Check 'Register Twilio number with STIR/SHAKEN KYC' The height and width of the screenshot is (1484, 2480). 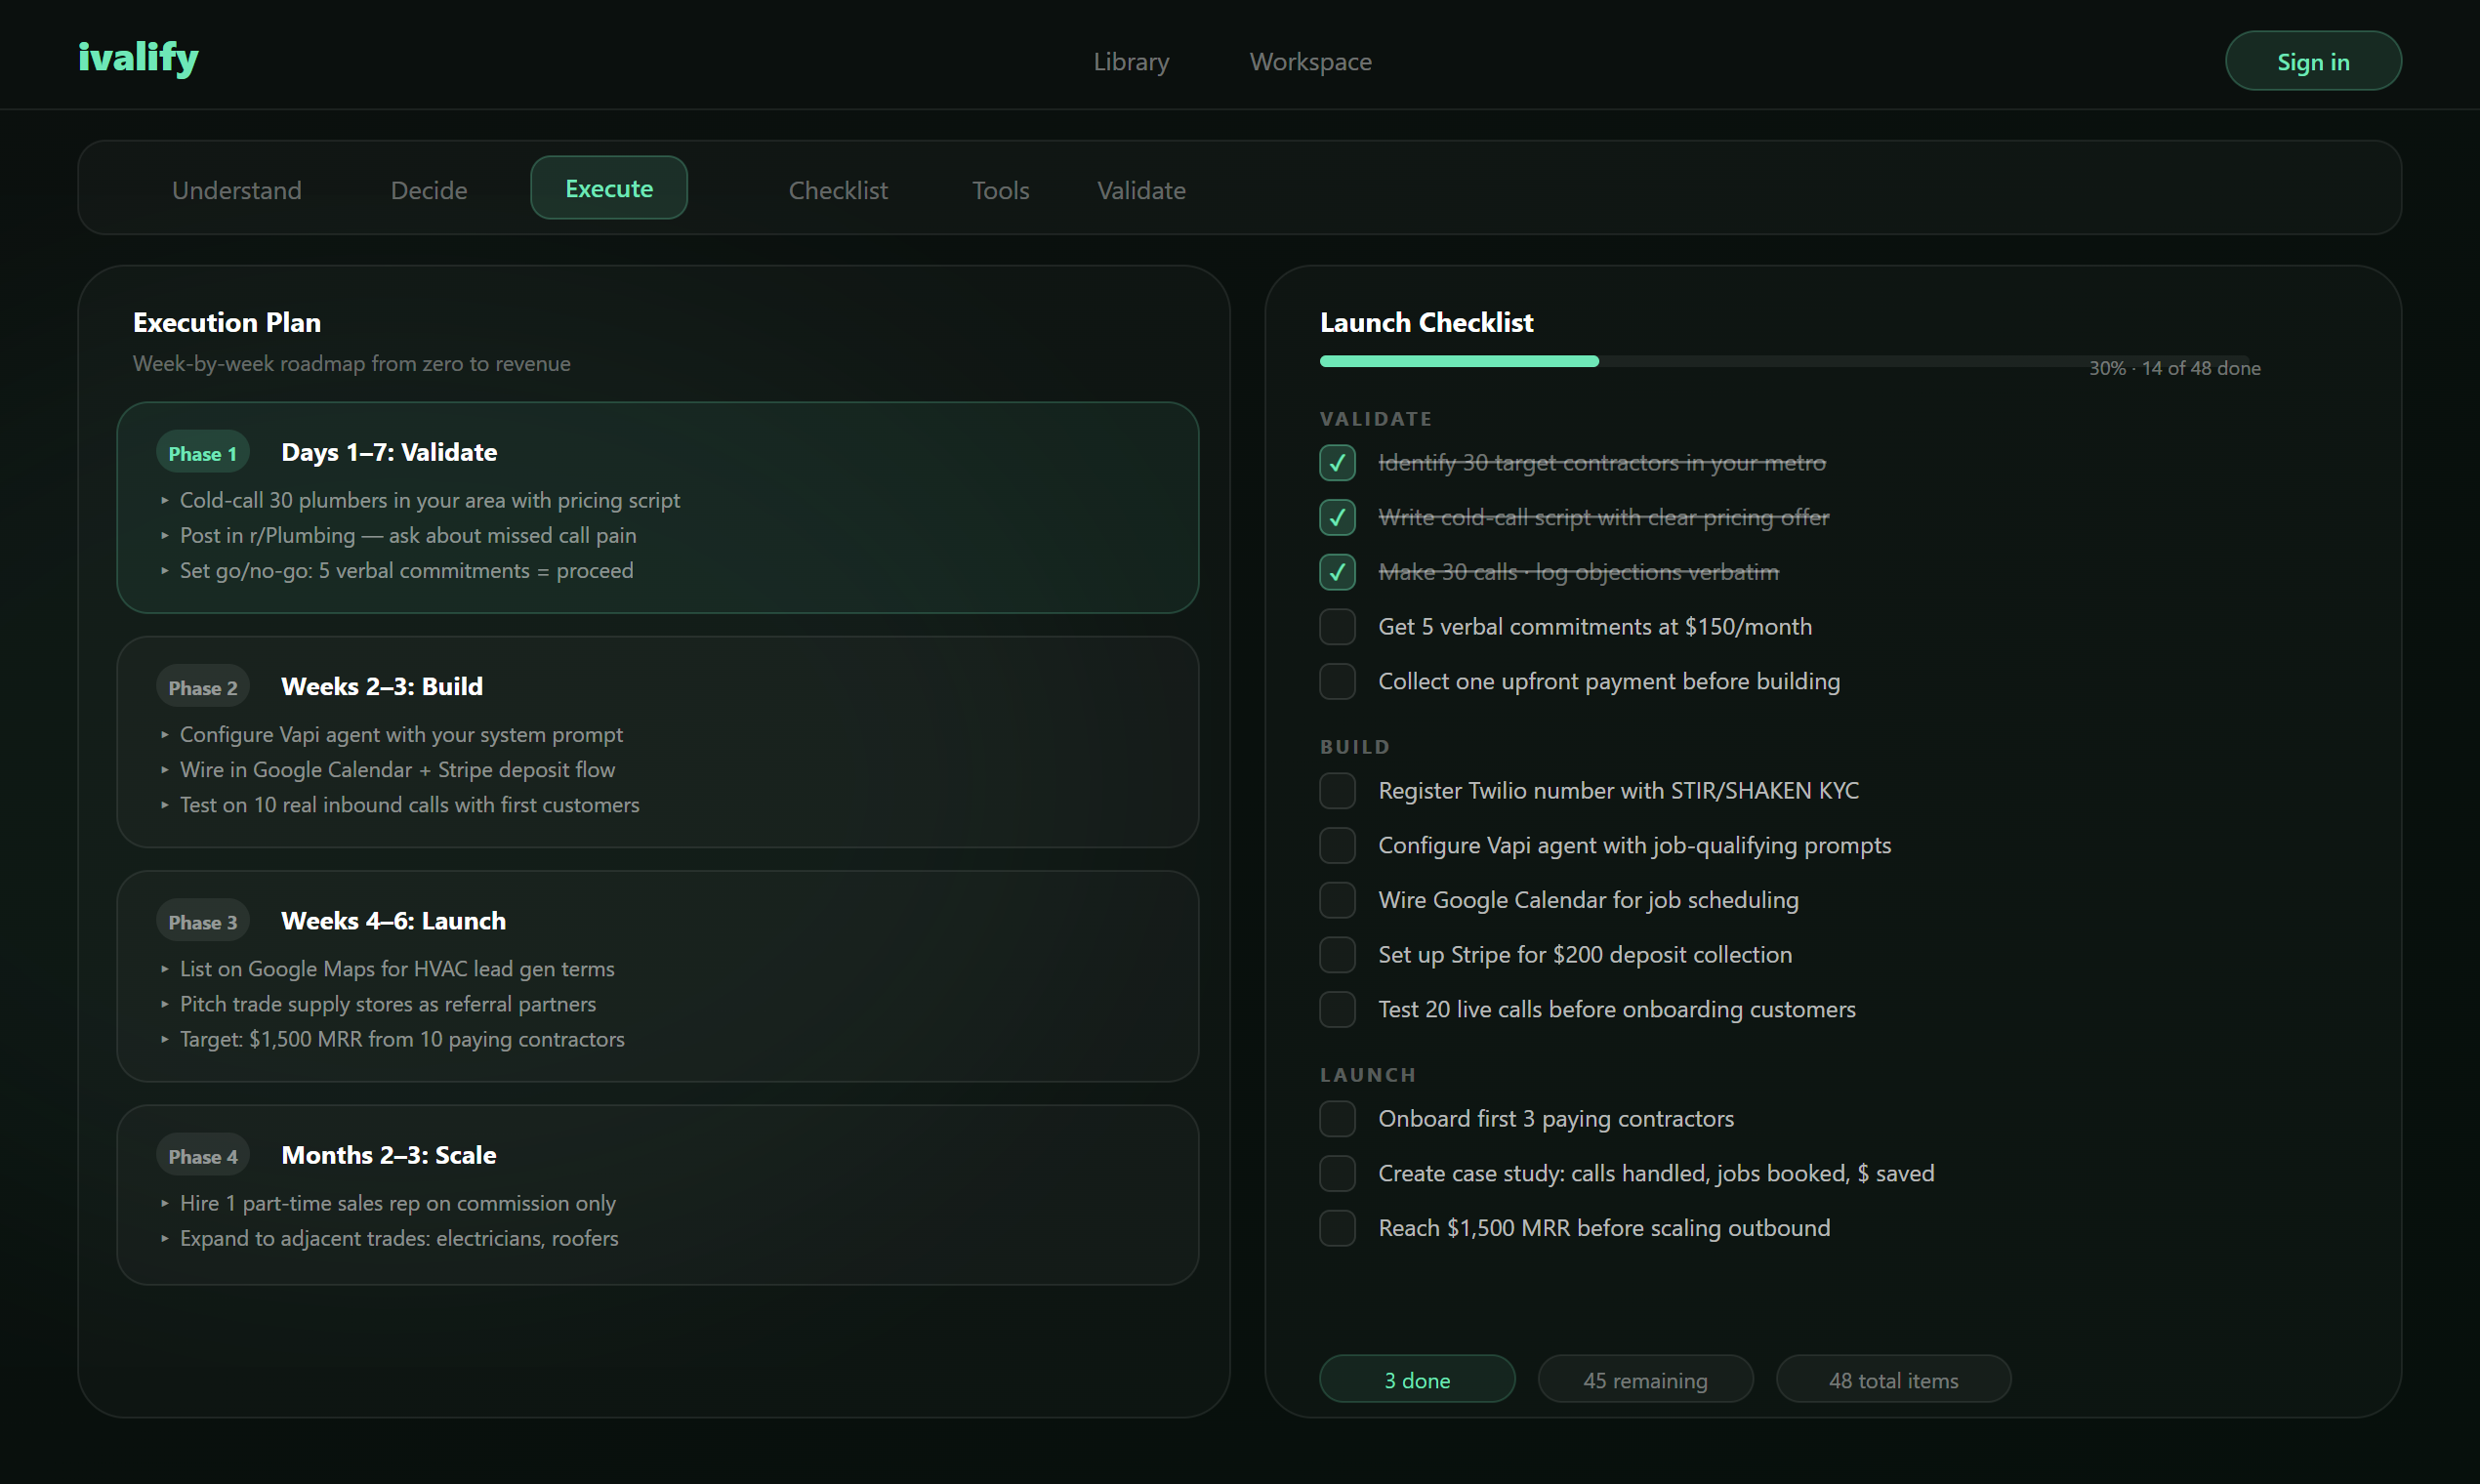point(1337,791)
